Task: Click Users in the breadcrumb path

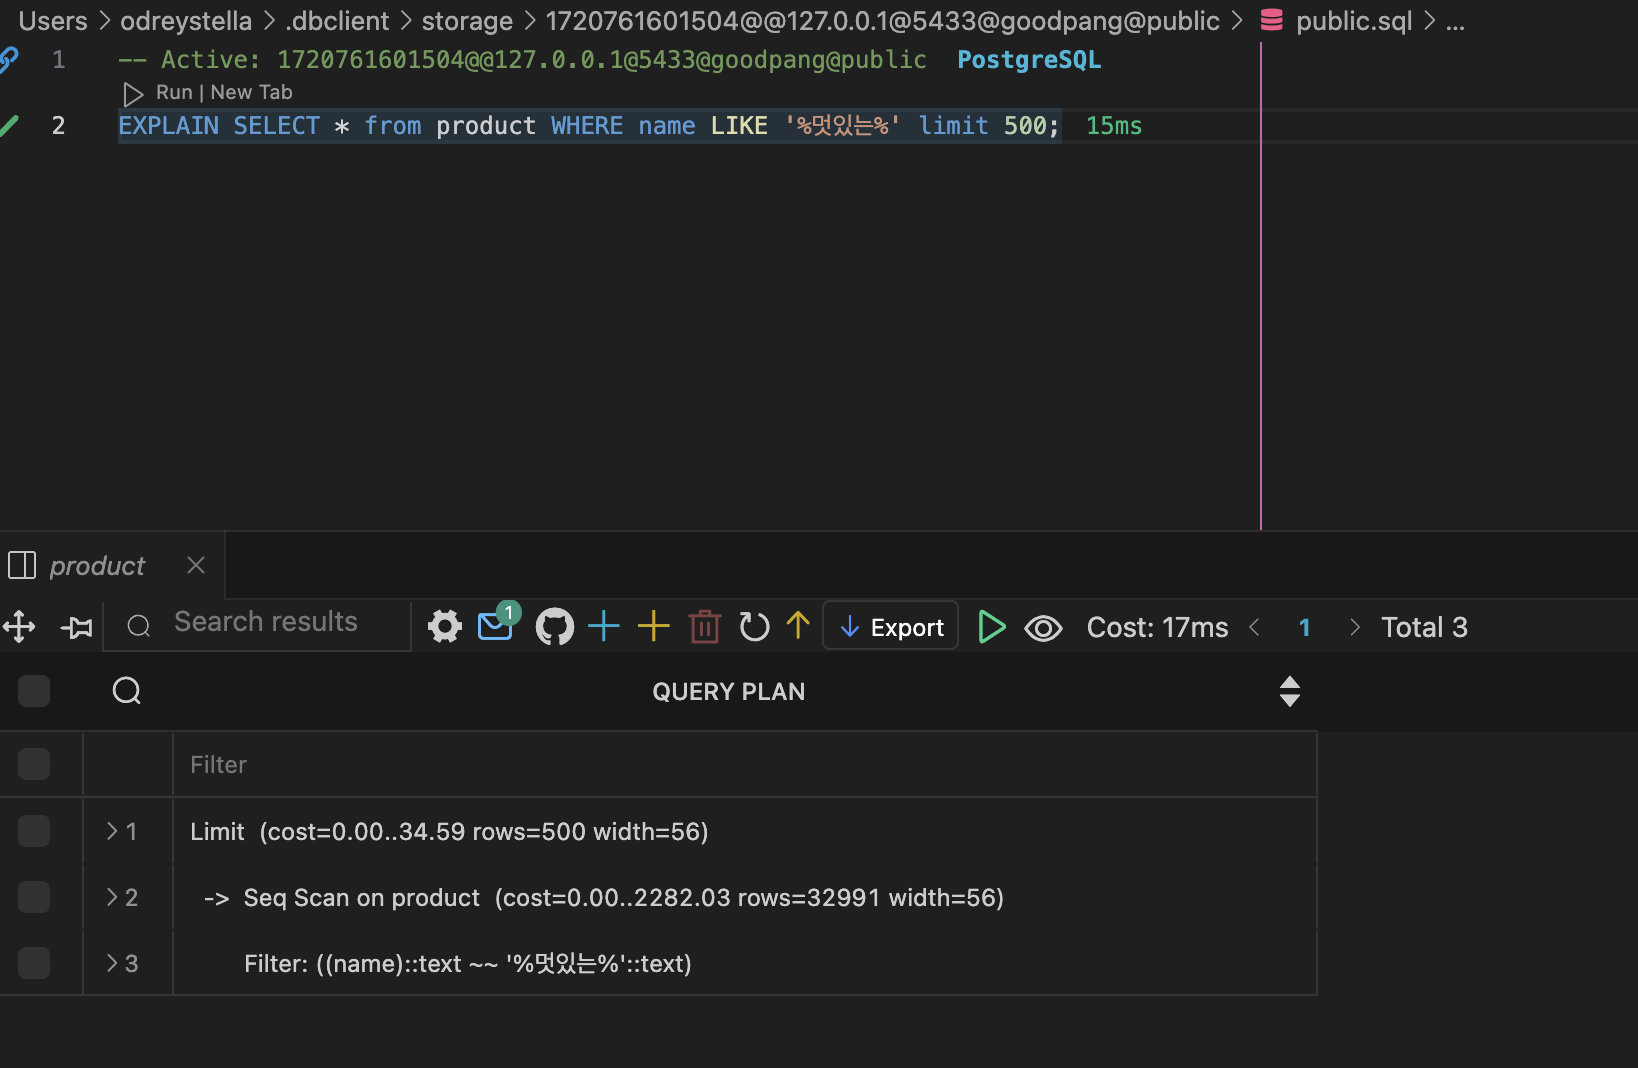Action: 53,21
